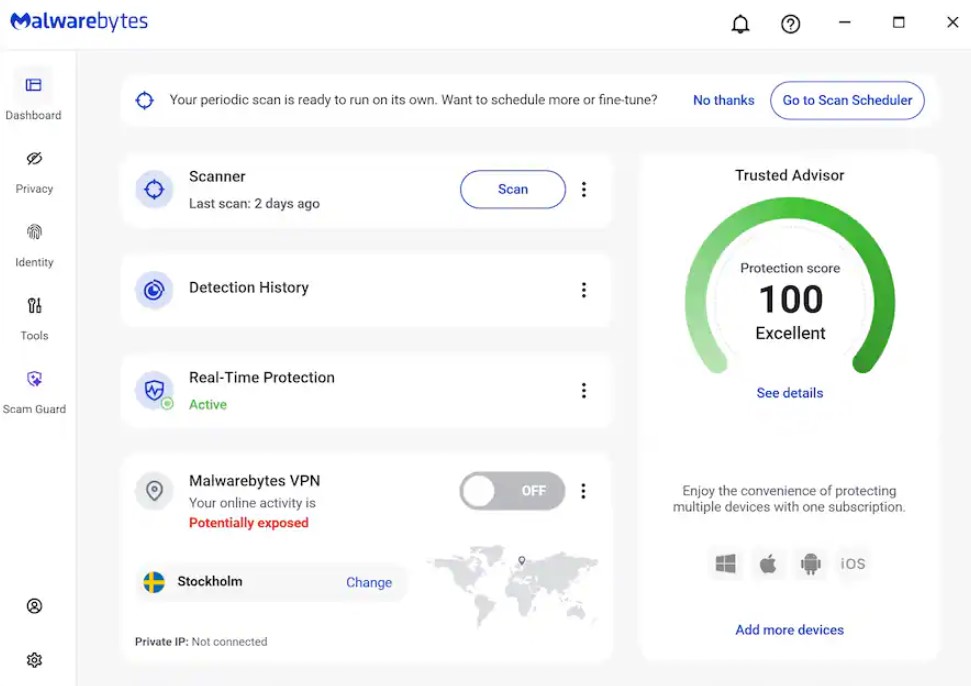Click the Sweden flag icon
The image size is (971, 686).
[154, 582]
